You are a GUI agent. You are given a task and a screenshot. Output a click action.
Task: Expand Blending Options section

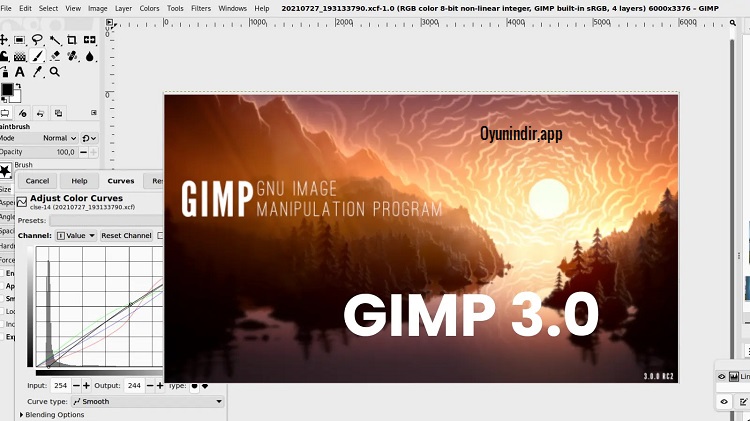click(52, 415)
